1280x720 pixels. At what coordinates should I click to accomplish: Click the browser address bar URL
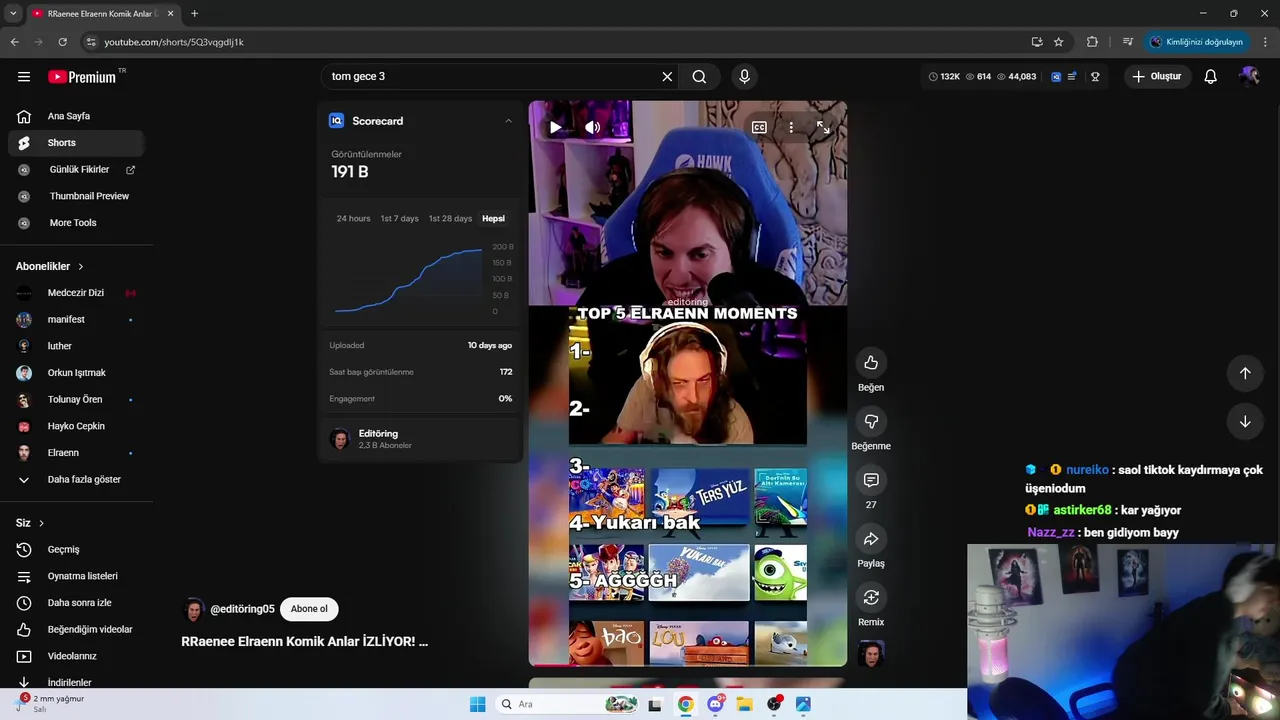coord(174,42)
